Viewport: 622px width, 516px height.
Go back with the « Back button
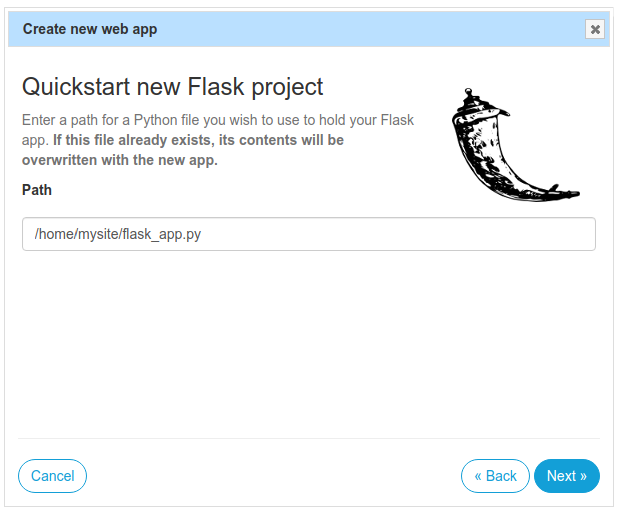coord(495,476)
